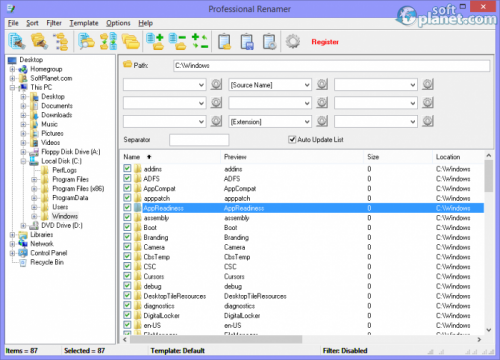500x360 pixels.
Task: Click the file list horizontal scrollbar thumb
Action: [216, 339]
